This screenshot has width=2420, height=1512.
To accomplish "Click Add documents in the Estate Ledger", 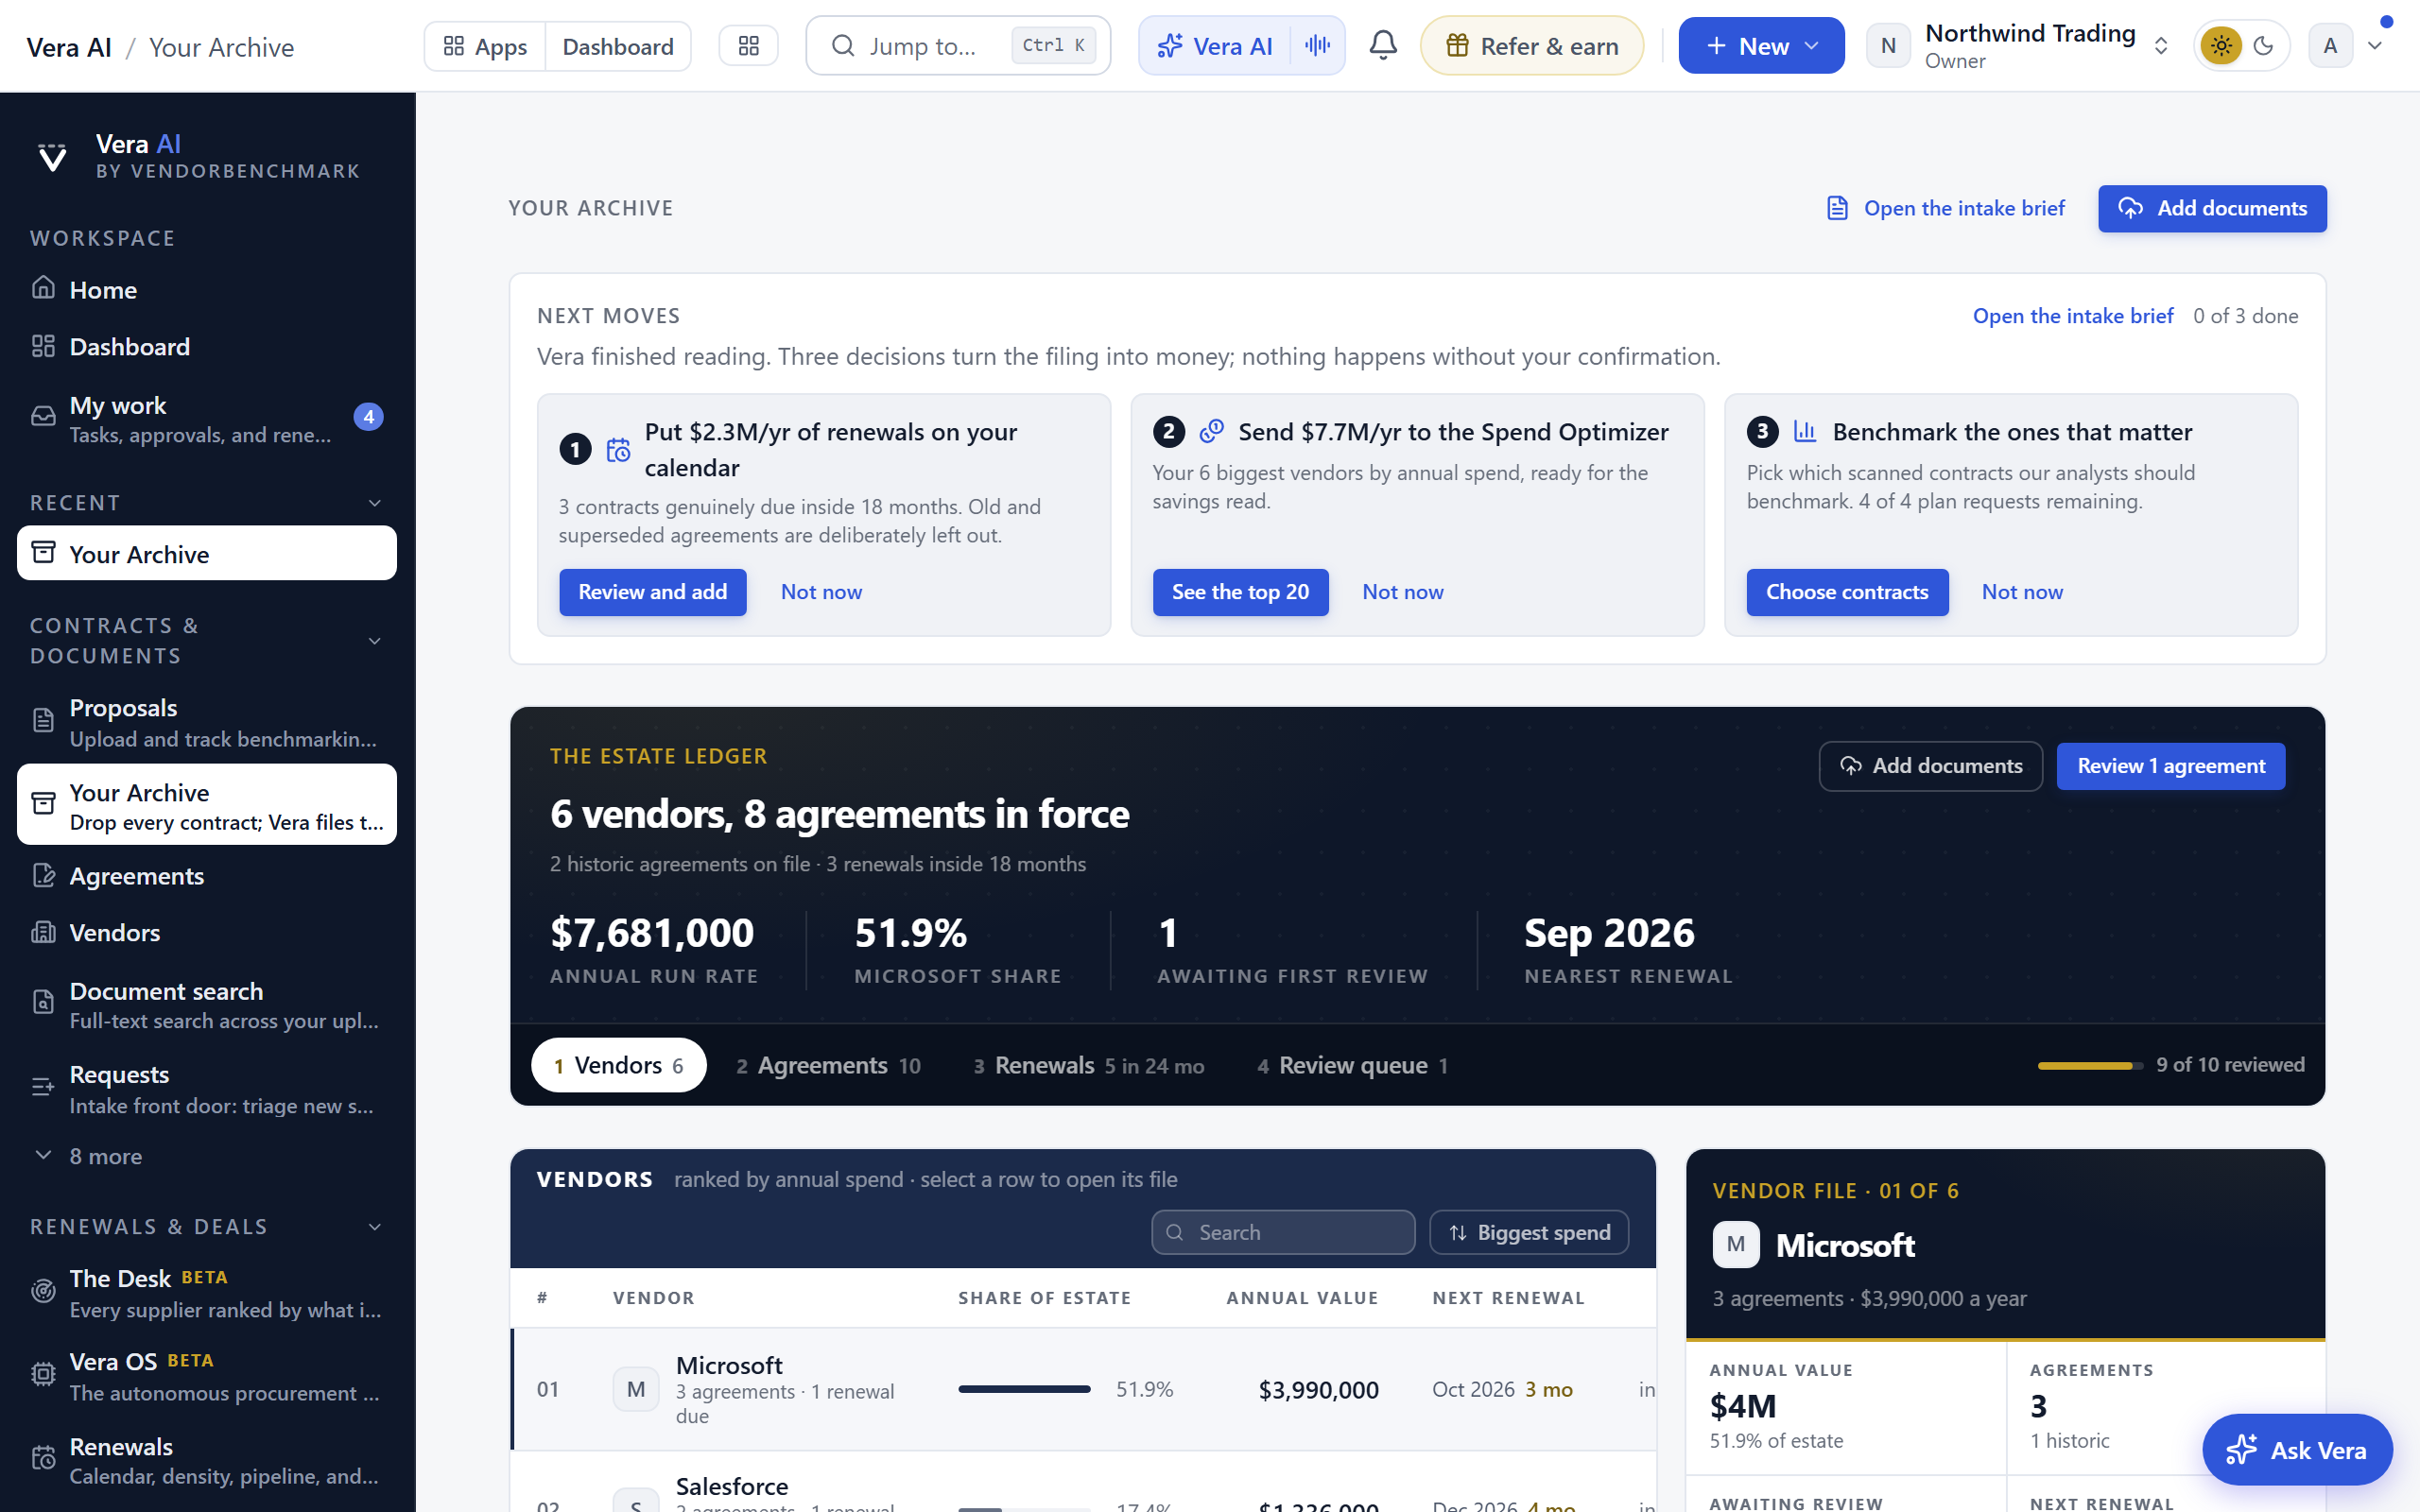I will [x=1930, y=766].
